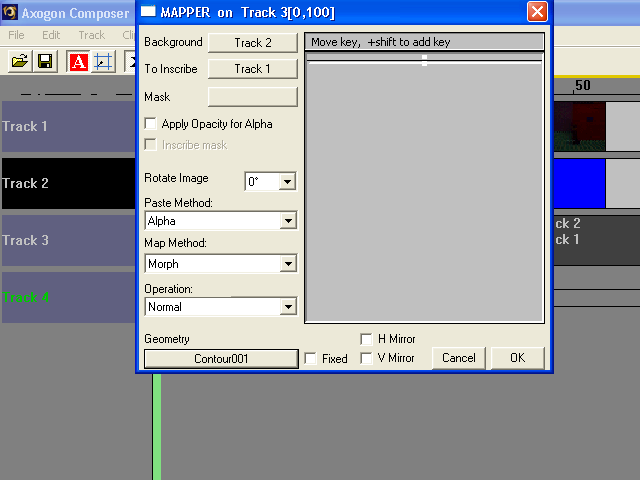The width and height of the screenshot is (640, 480).
Task: Enable V Mirror
Action: coord(366,358)
